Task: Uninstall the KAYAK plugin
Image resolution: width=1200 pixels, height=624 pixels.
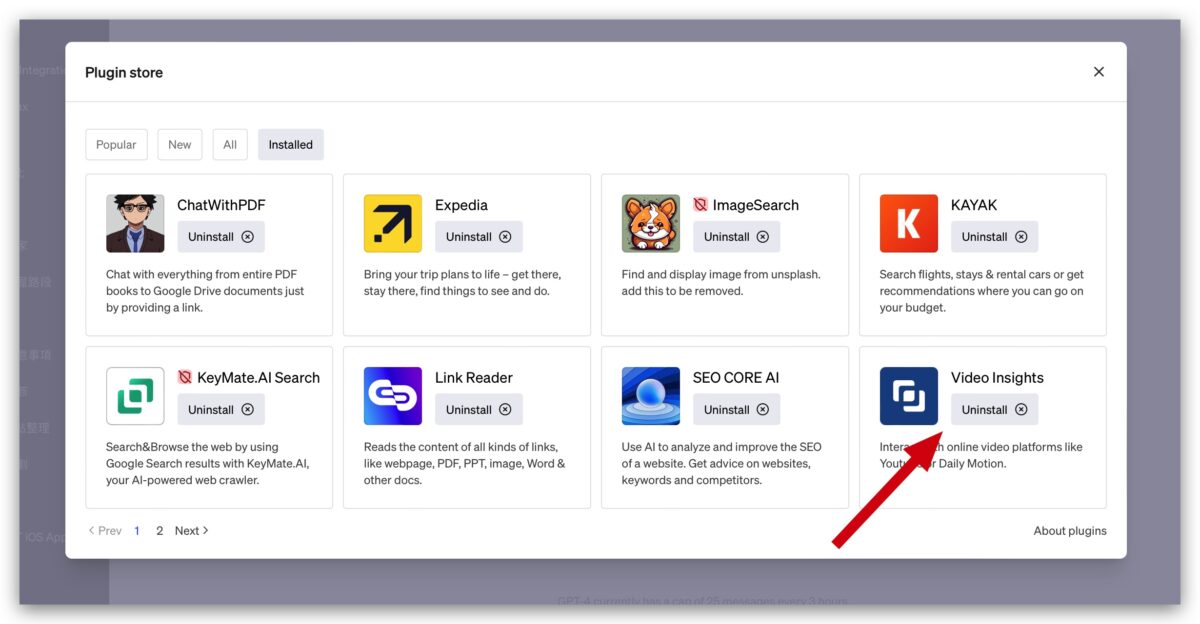Action: pos(995,237)
